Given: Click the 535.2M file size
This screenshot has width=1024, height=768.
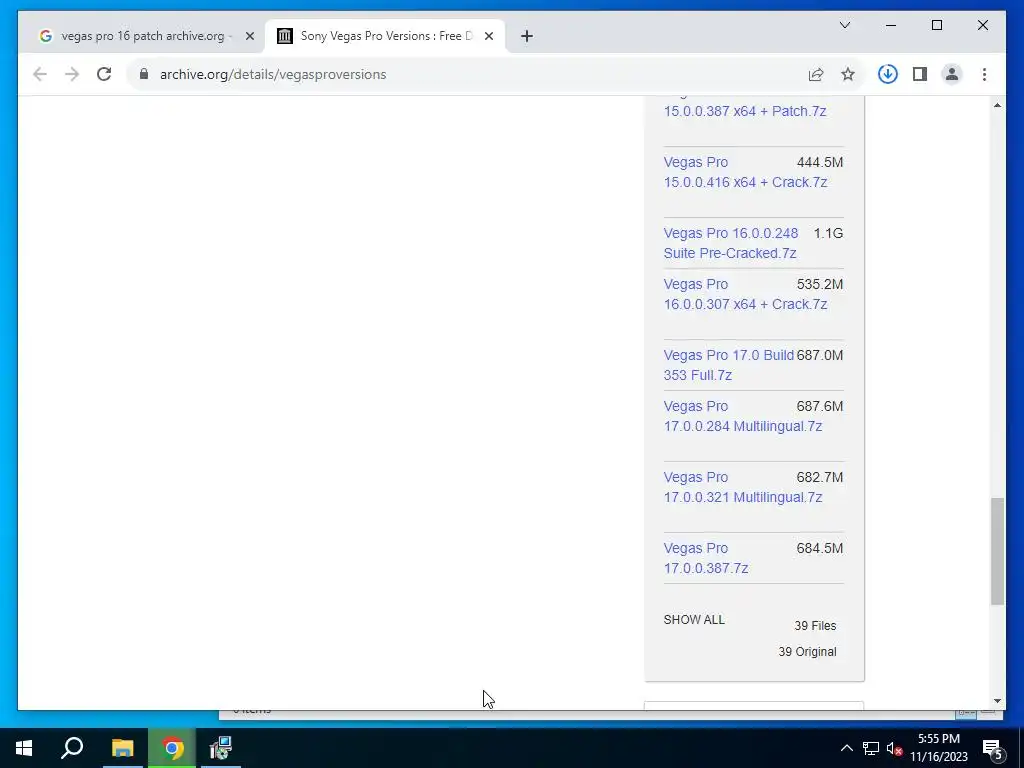Looking at the screenshot, I should pyautogui.click(x=820, y=284).
